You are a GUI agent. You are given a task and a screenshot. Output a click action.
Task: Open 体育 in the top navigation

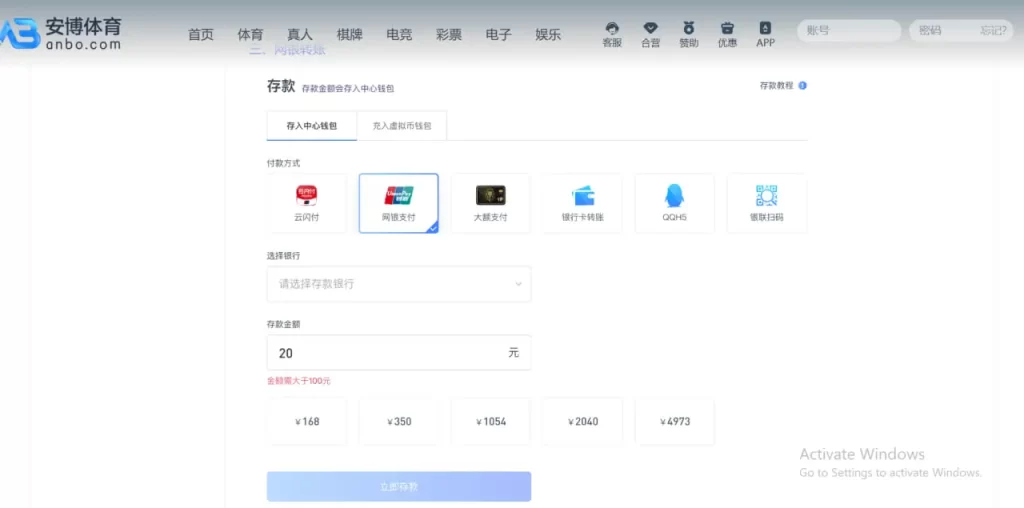pyautogui.click(x=250, y=35)
